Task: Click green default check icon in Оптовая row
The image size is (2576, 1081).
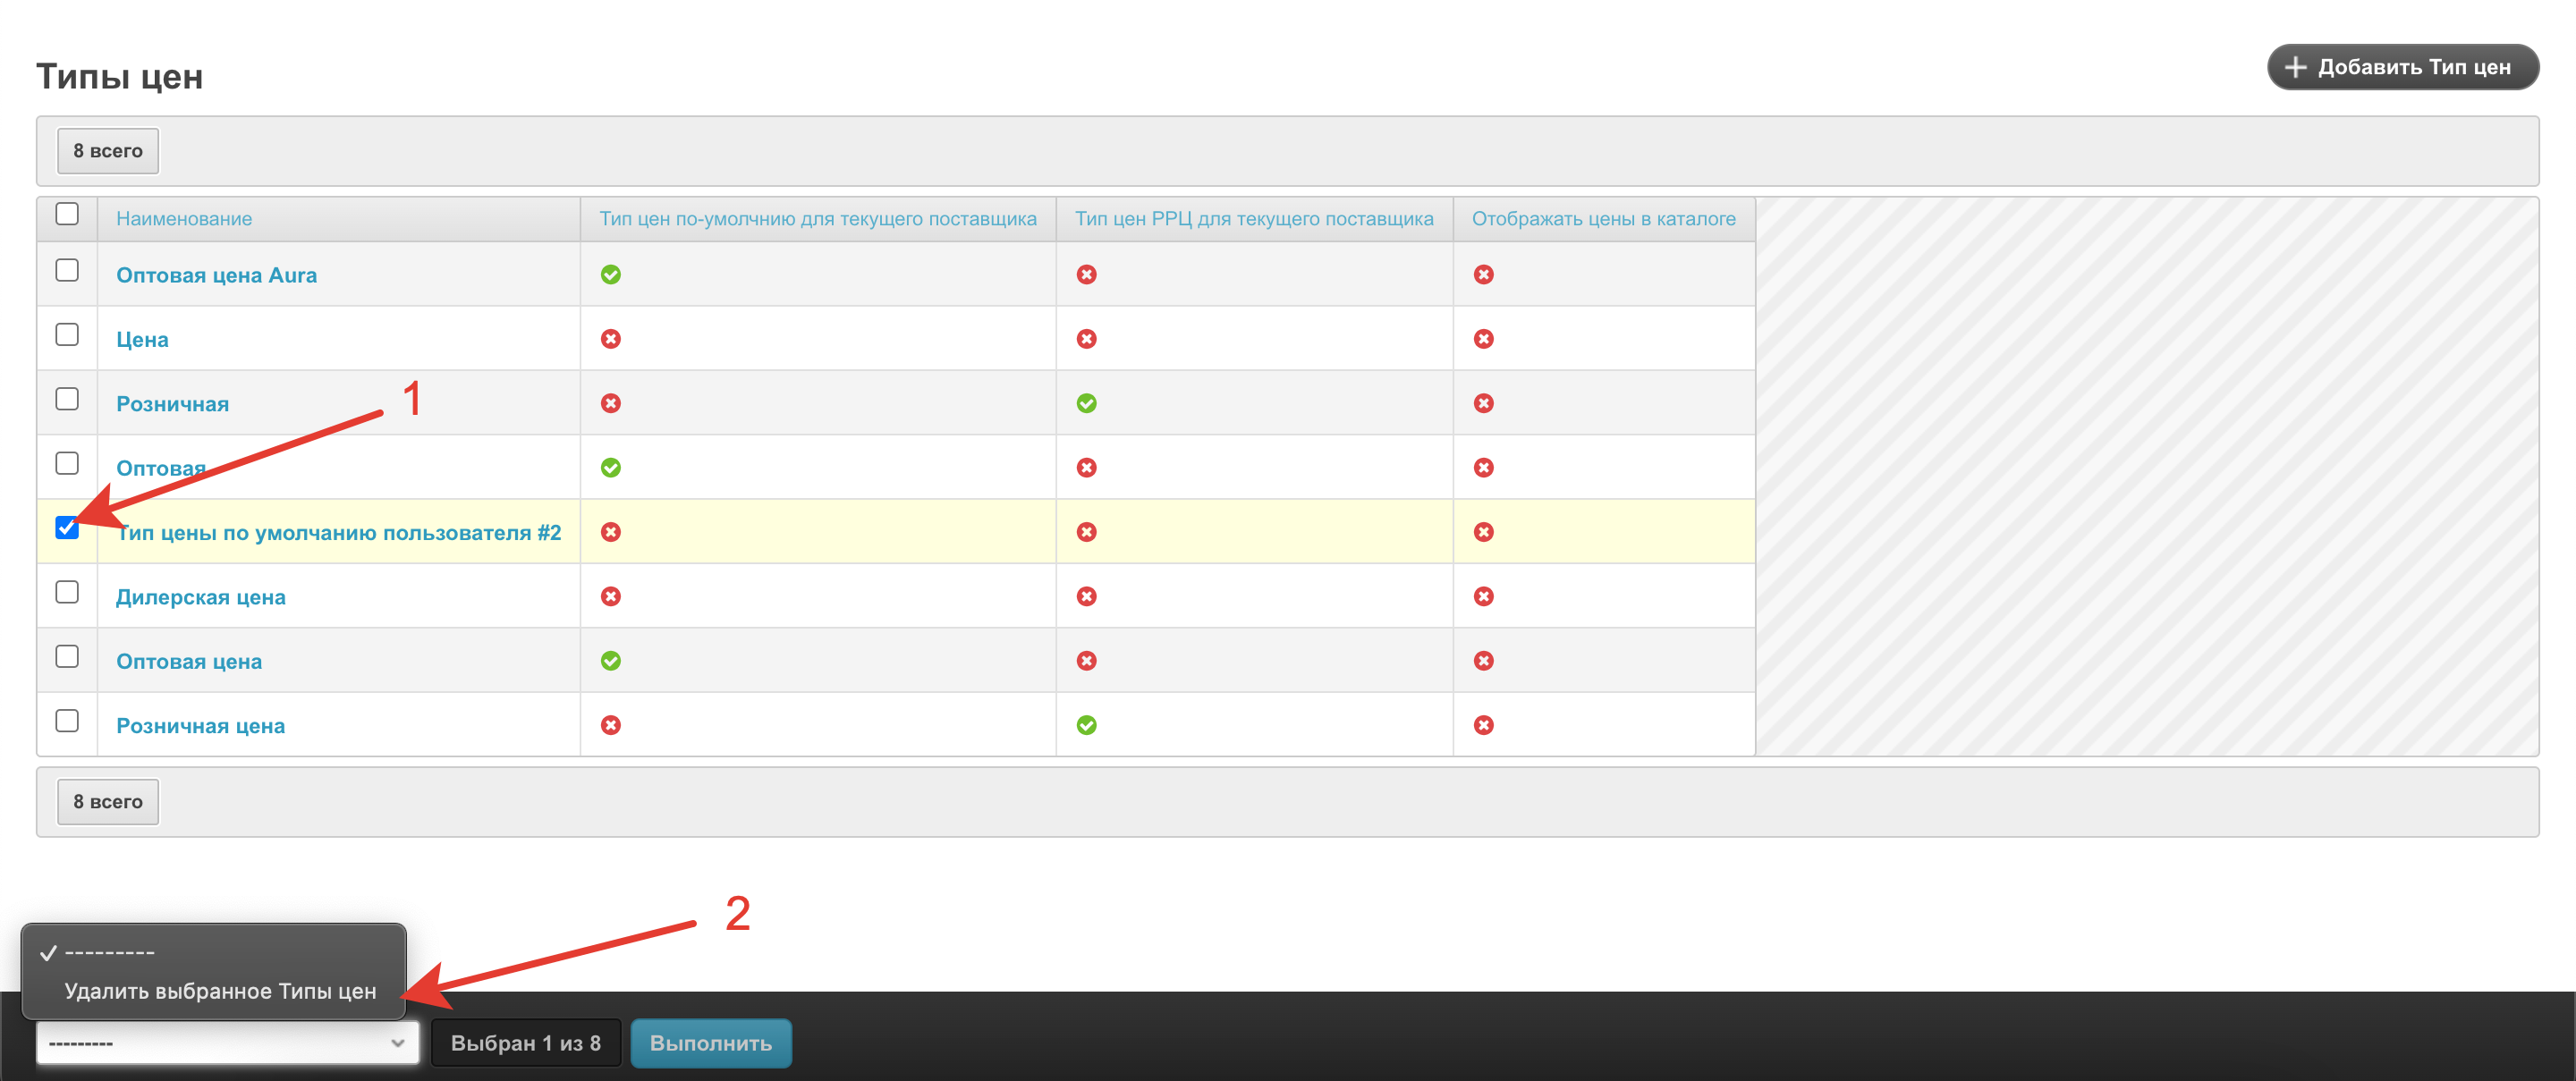Action: click(610, 467)
